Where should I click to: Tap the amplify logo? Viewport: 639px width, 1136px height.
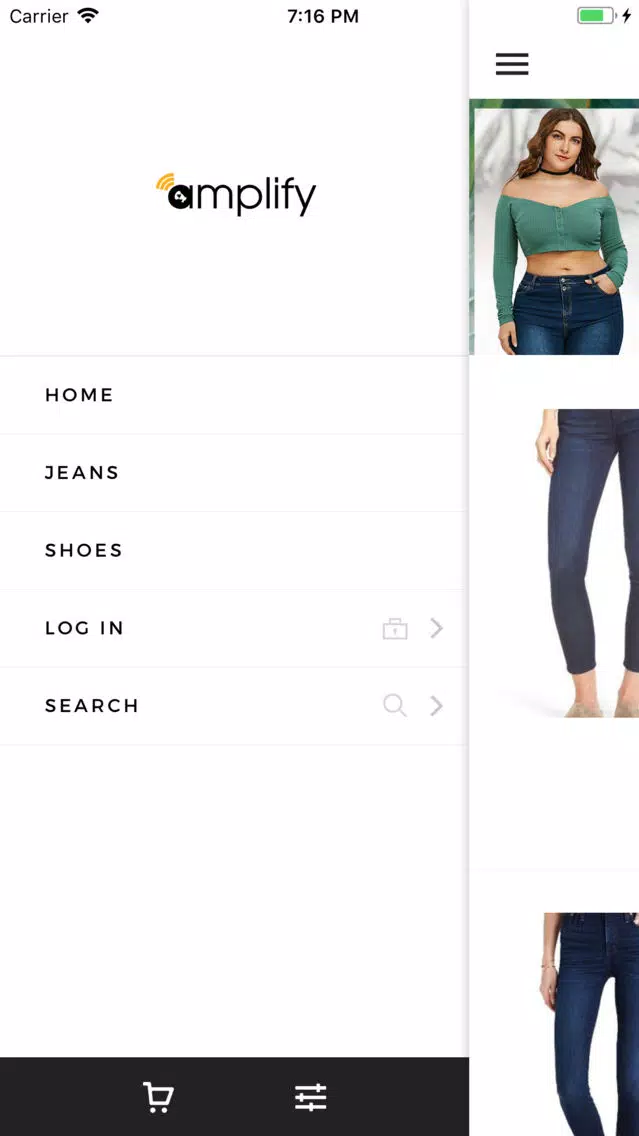tap(235, 194)
